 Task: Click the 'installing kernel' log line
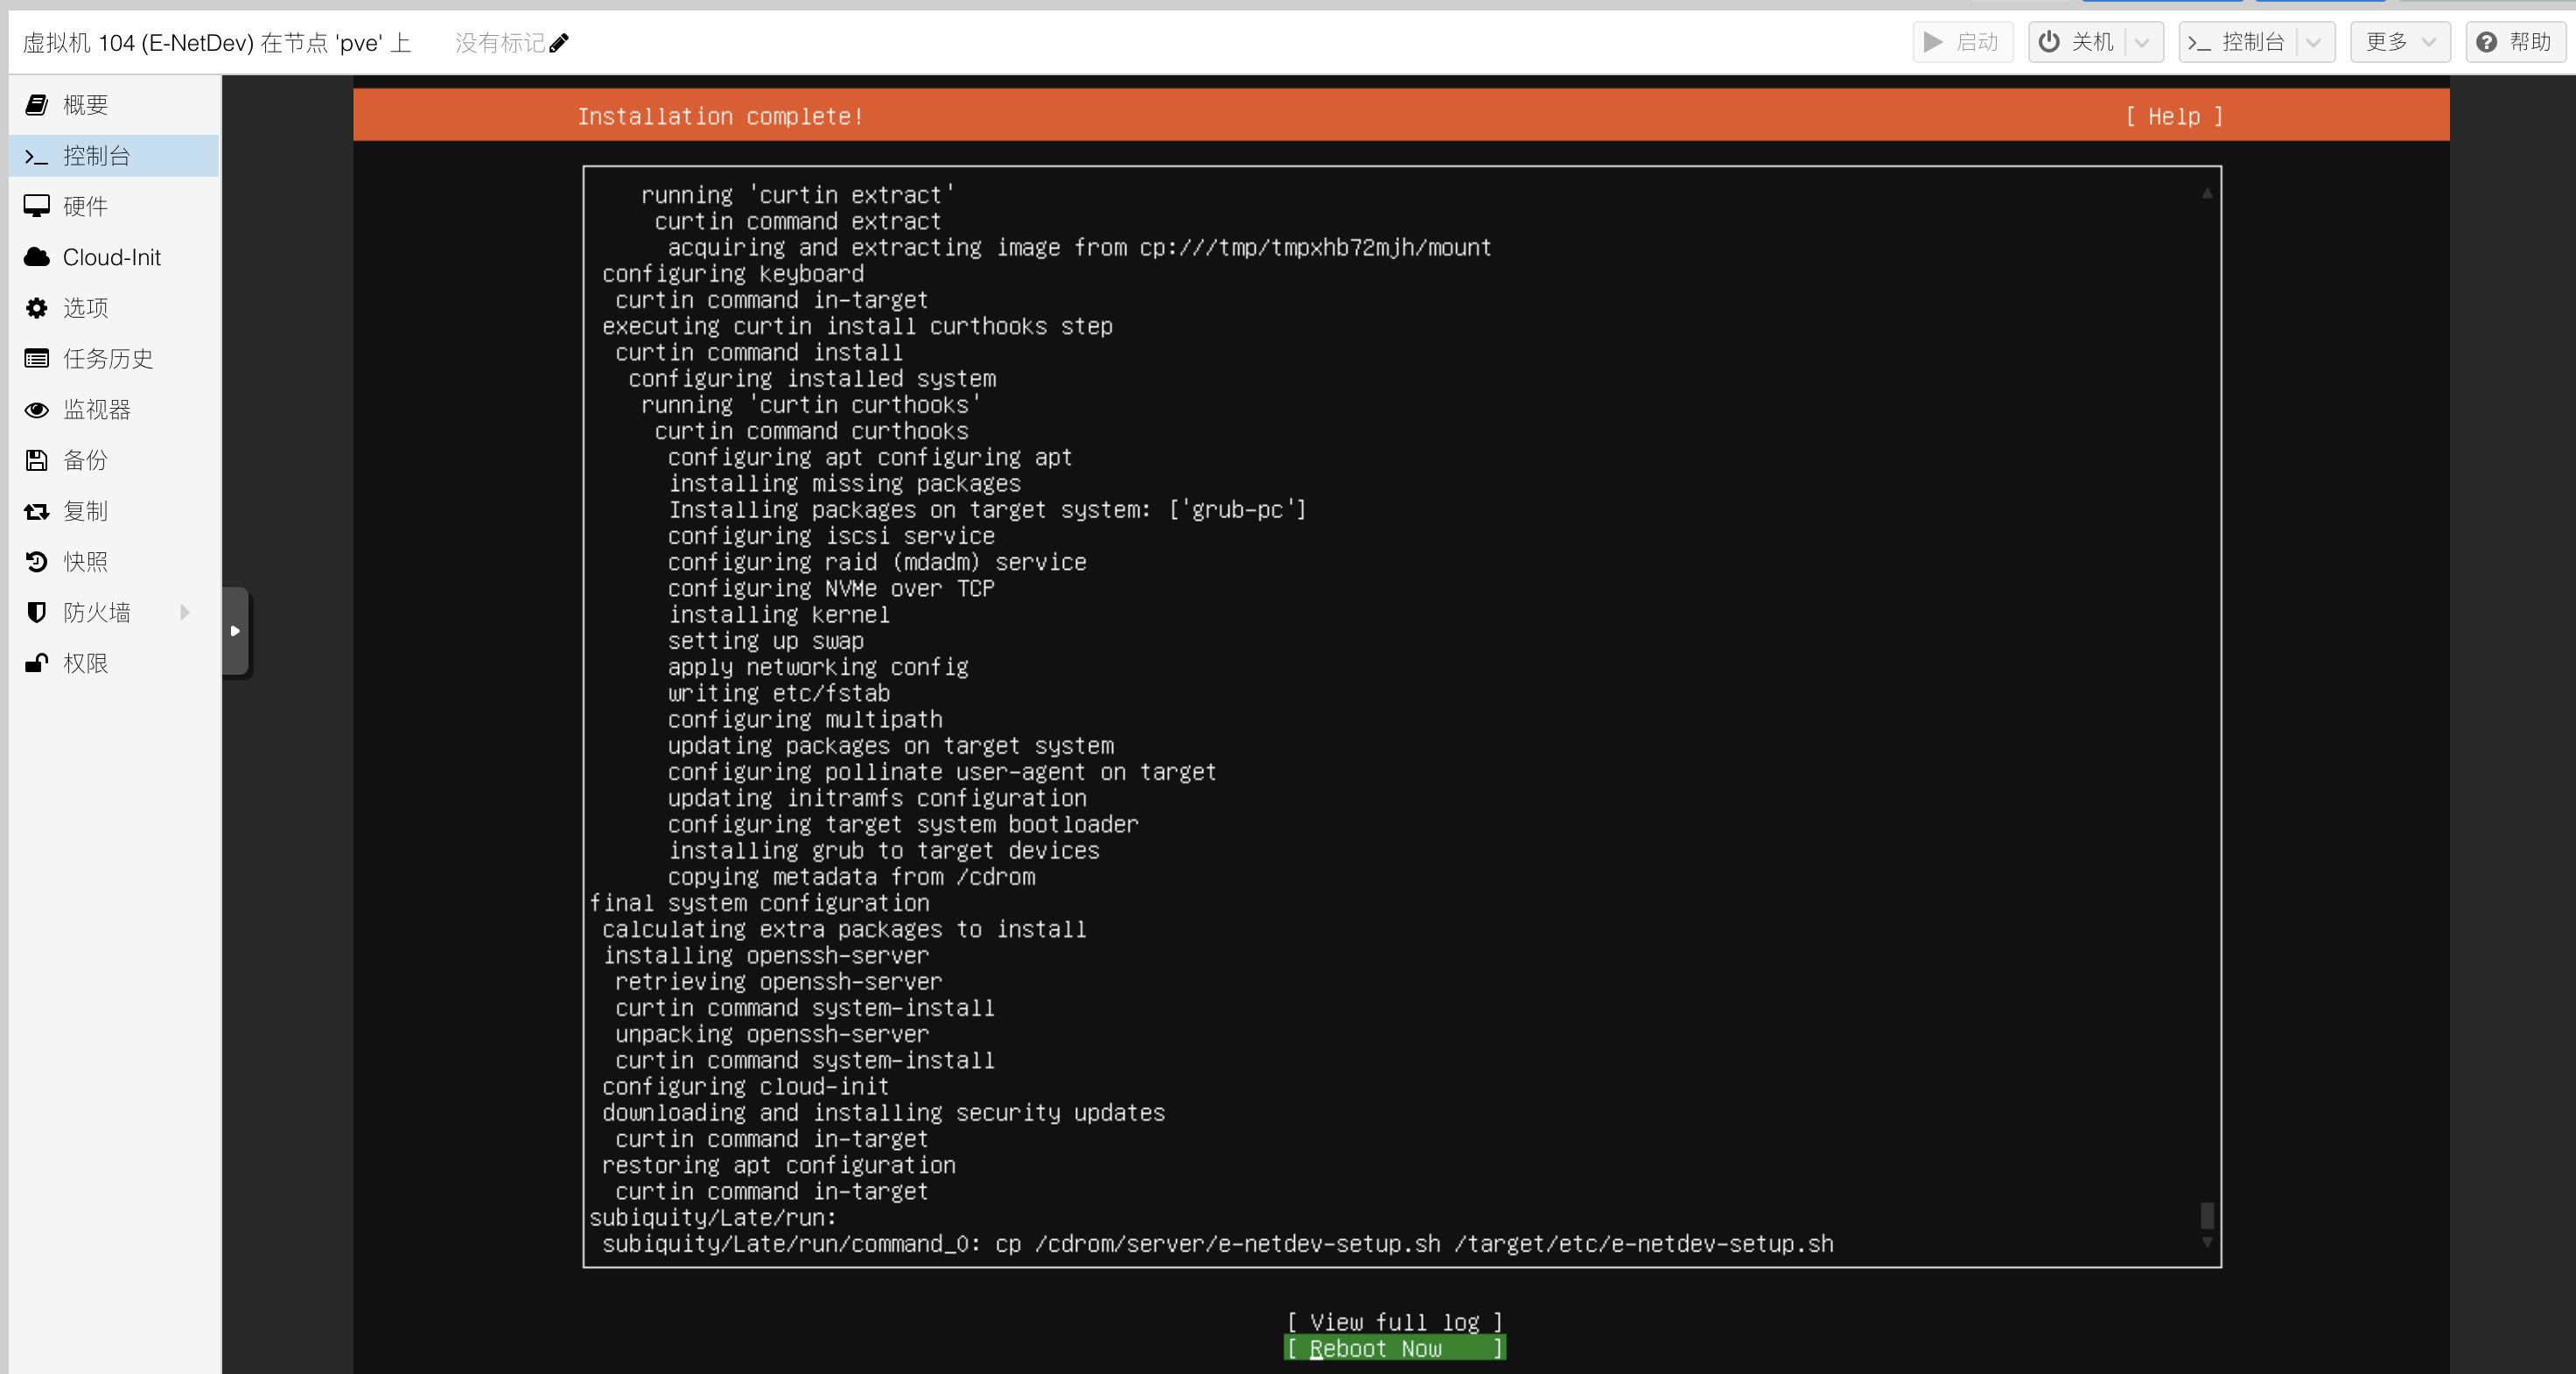(779, 615)
